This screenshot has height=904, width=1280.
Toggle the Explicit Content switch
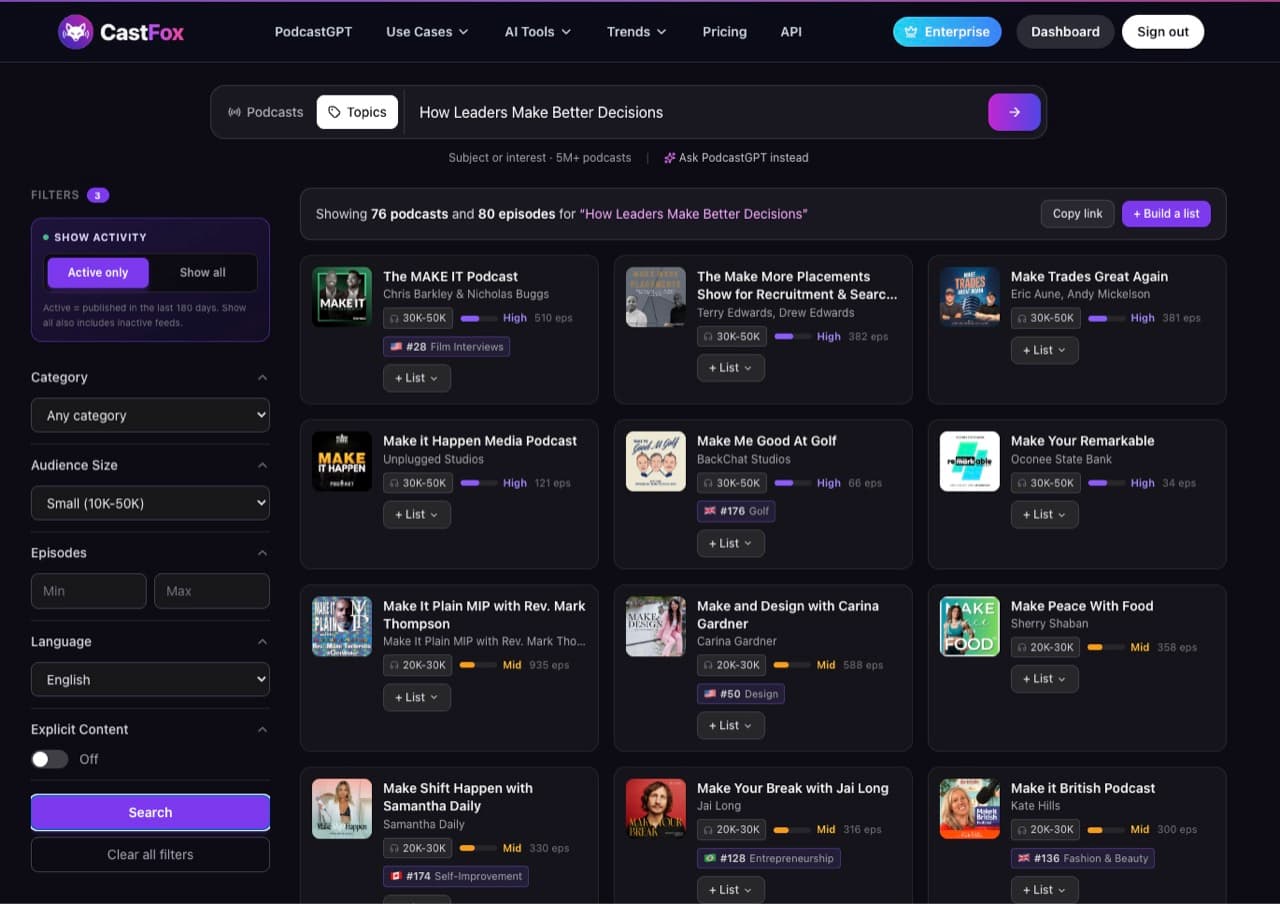coord(50,759)
